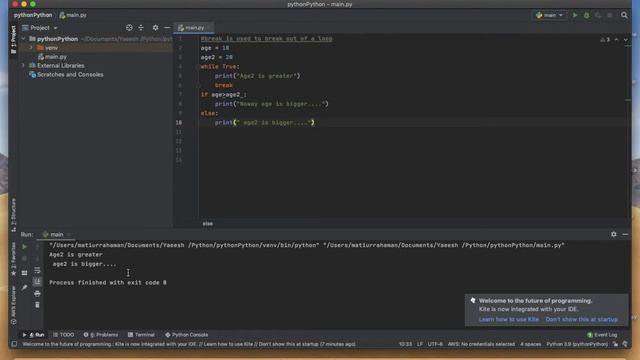The height and width of the screenshot is (360, 640).
Task: Toggle soft-wrap in the Run console
Action: [37, 270]
